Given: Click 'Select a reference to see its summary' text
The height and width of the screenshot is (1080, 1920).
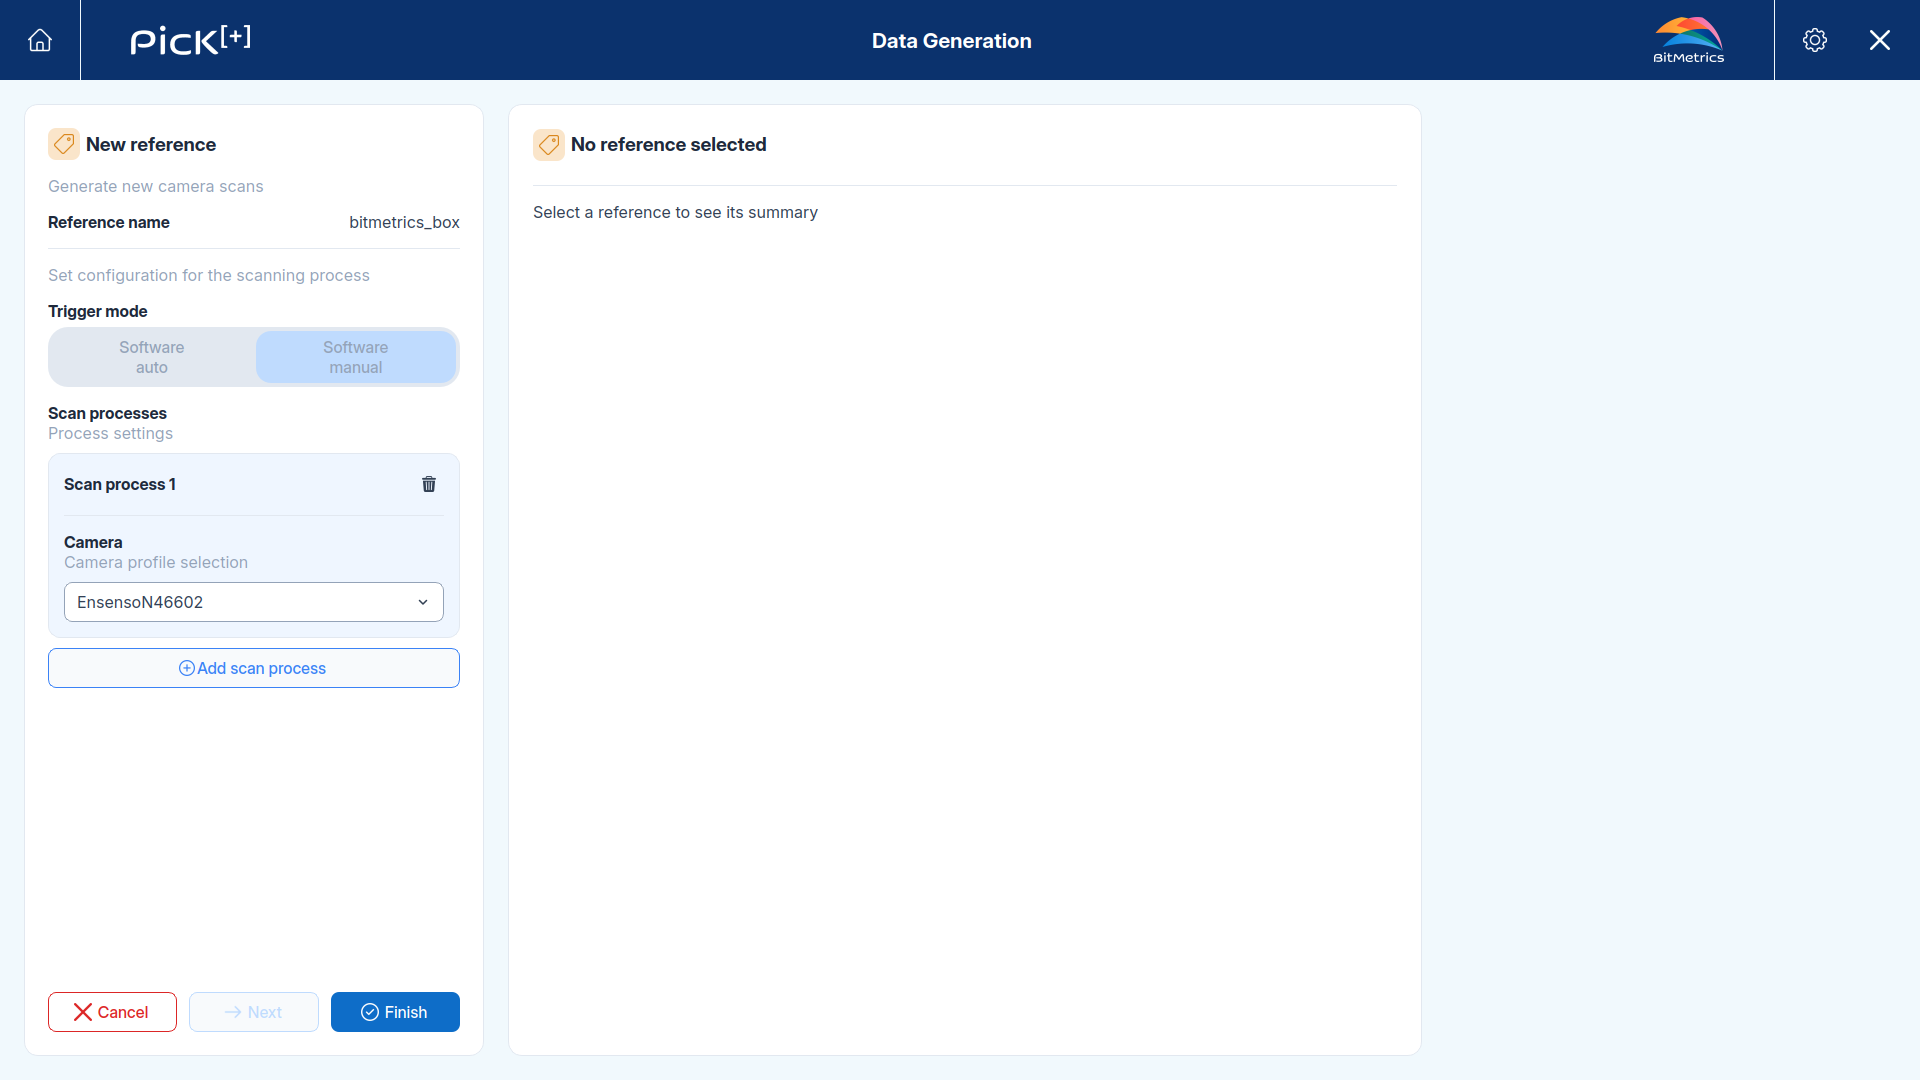Looking at the screenshot, I should [675, 212].
